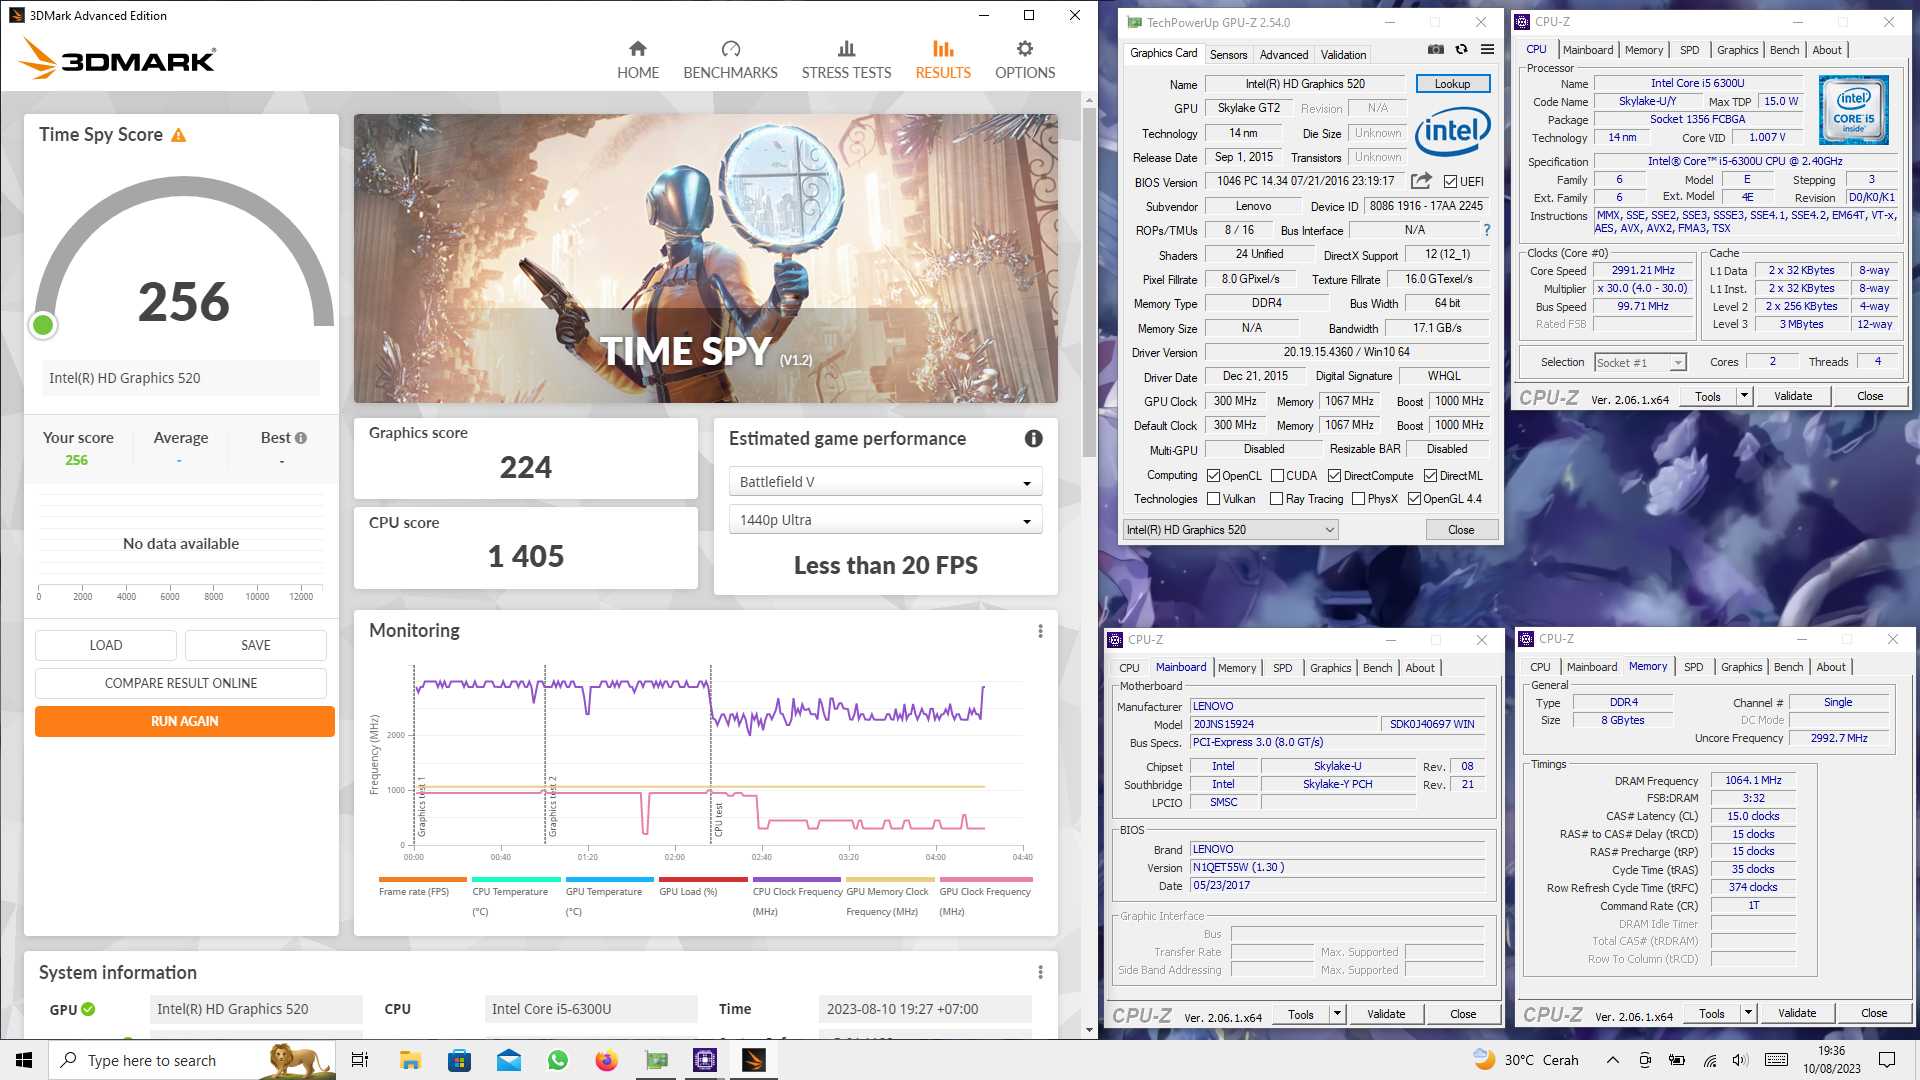Screen dimensions: 1920x1080
Task: Open the HOME section in 3DMark
Action: coord(638,60)
